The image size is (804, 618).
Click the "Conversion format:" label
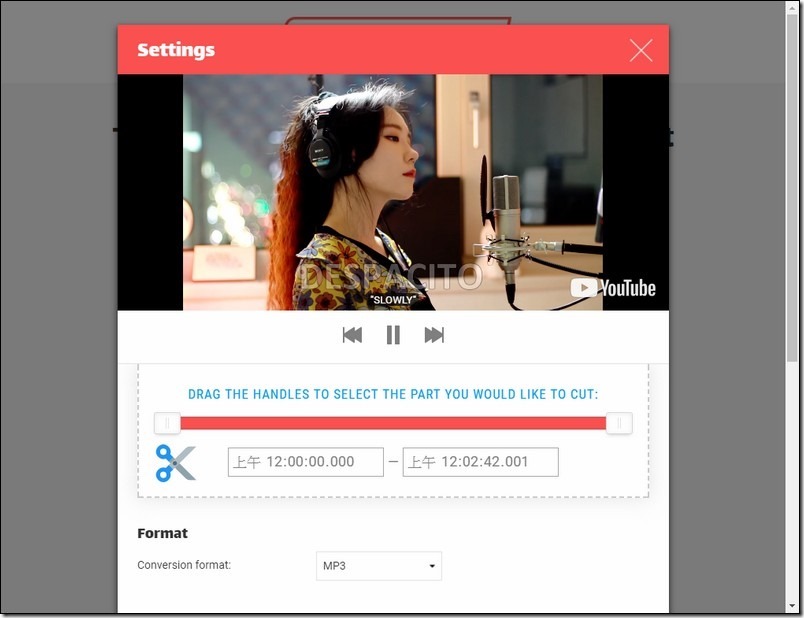(x=184, y=565)
